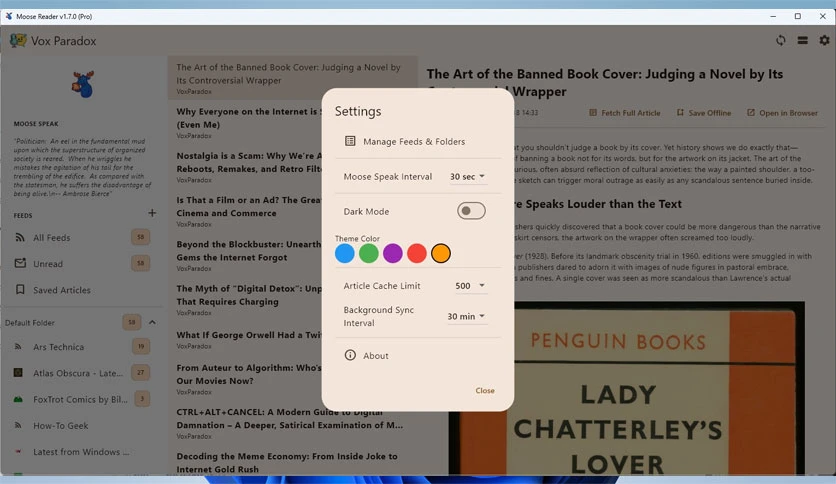Image resolution: width=836 pixels, height=484 pixels.
Task: Click the Save Offline bookmark icon
Action: point(680,112)
